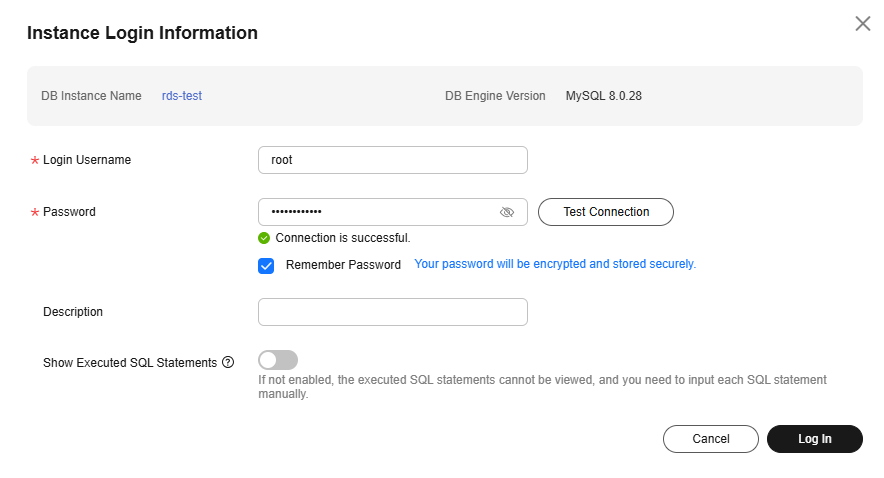This screenshot has width=884, height=478.
Task: Focus the Password input field
Action: click(x=393, y=212)
